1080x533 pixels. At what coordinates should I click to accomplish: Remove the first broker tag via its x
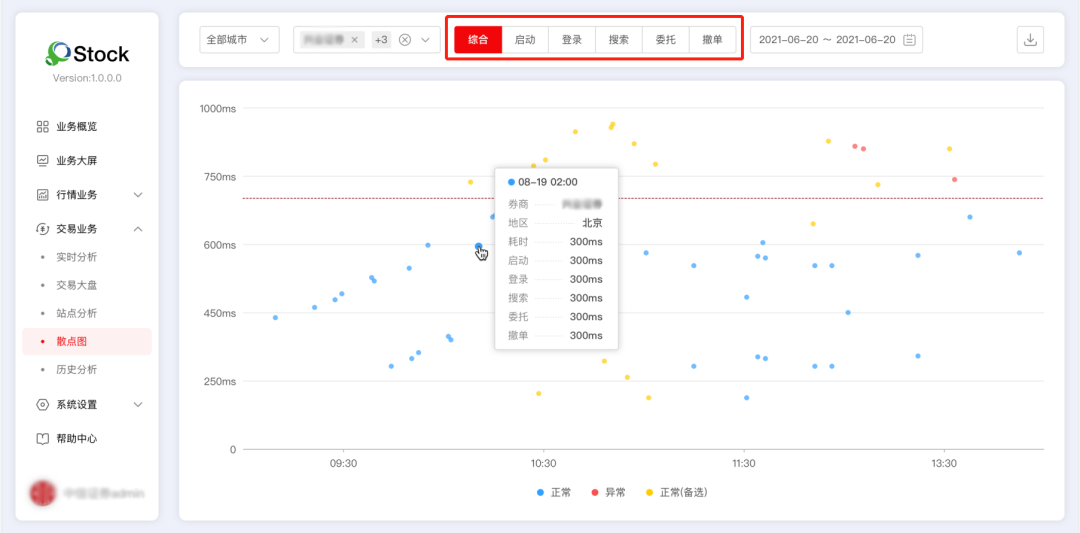[x=355, y=40]
